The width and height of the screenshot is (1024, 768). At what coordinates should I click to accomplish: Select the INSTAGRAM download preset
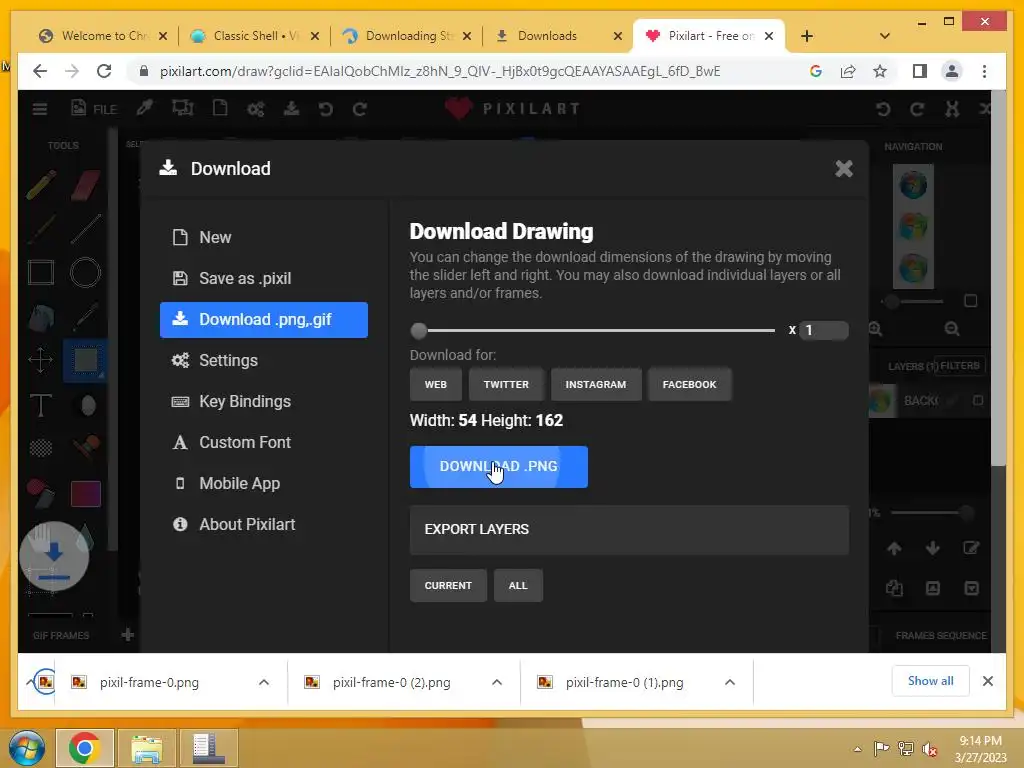pos(596,384)
